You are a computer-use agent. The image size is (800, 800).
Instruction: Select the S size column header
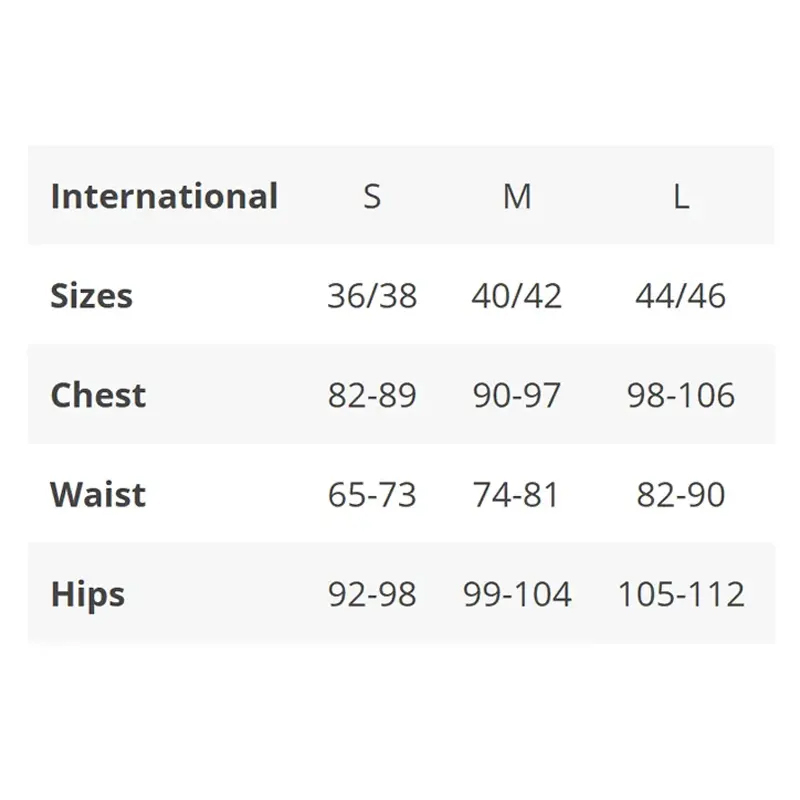[x=372, y=196]
